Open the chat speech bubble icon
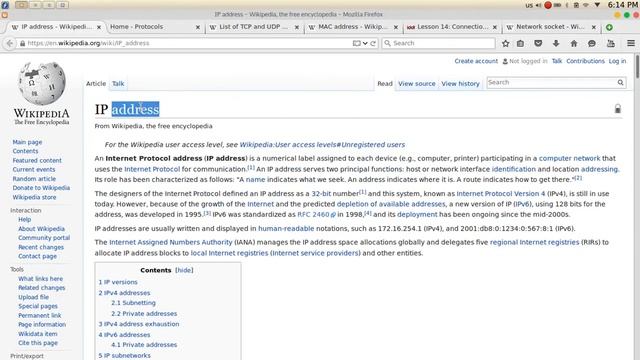Image resolution: width=640 pixels, height=360 pixels. [x=591, y=43]
